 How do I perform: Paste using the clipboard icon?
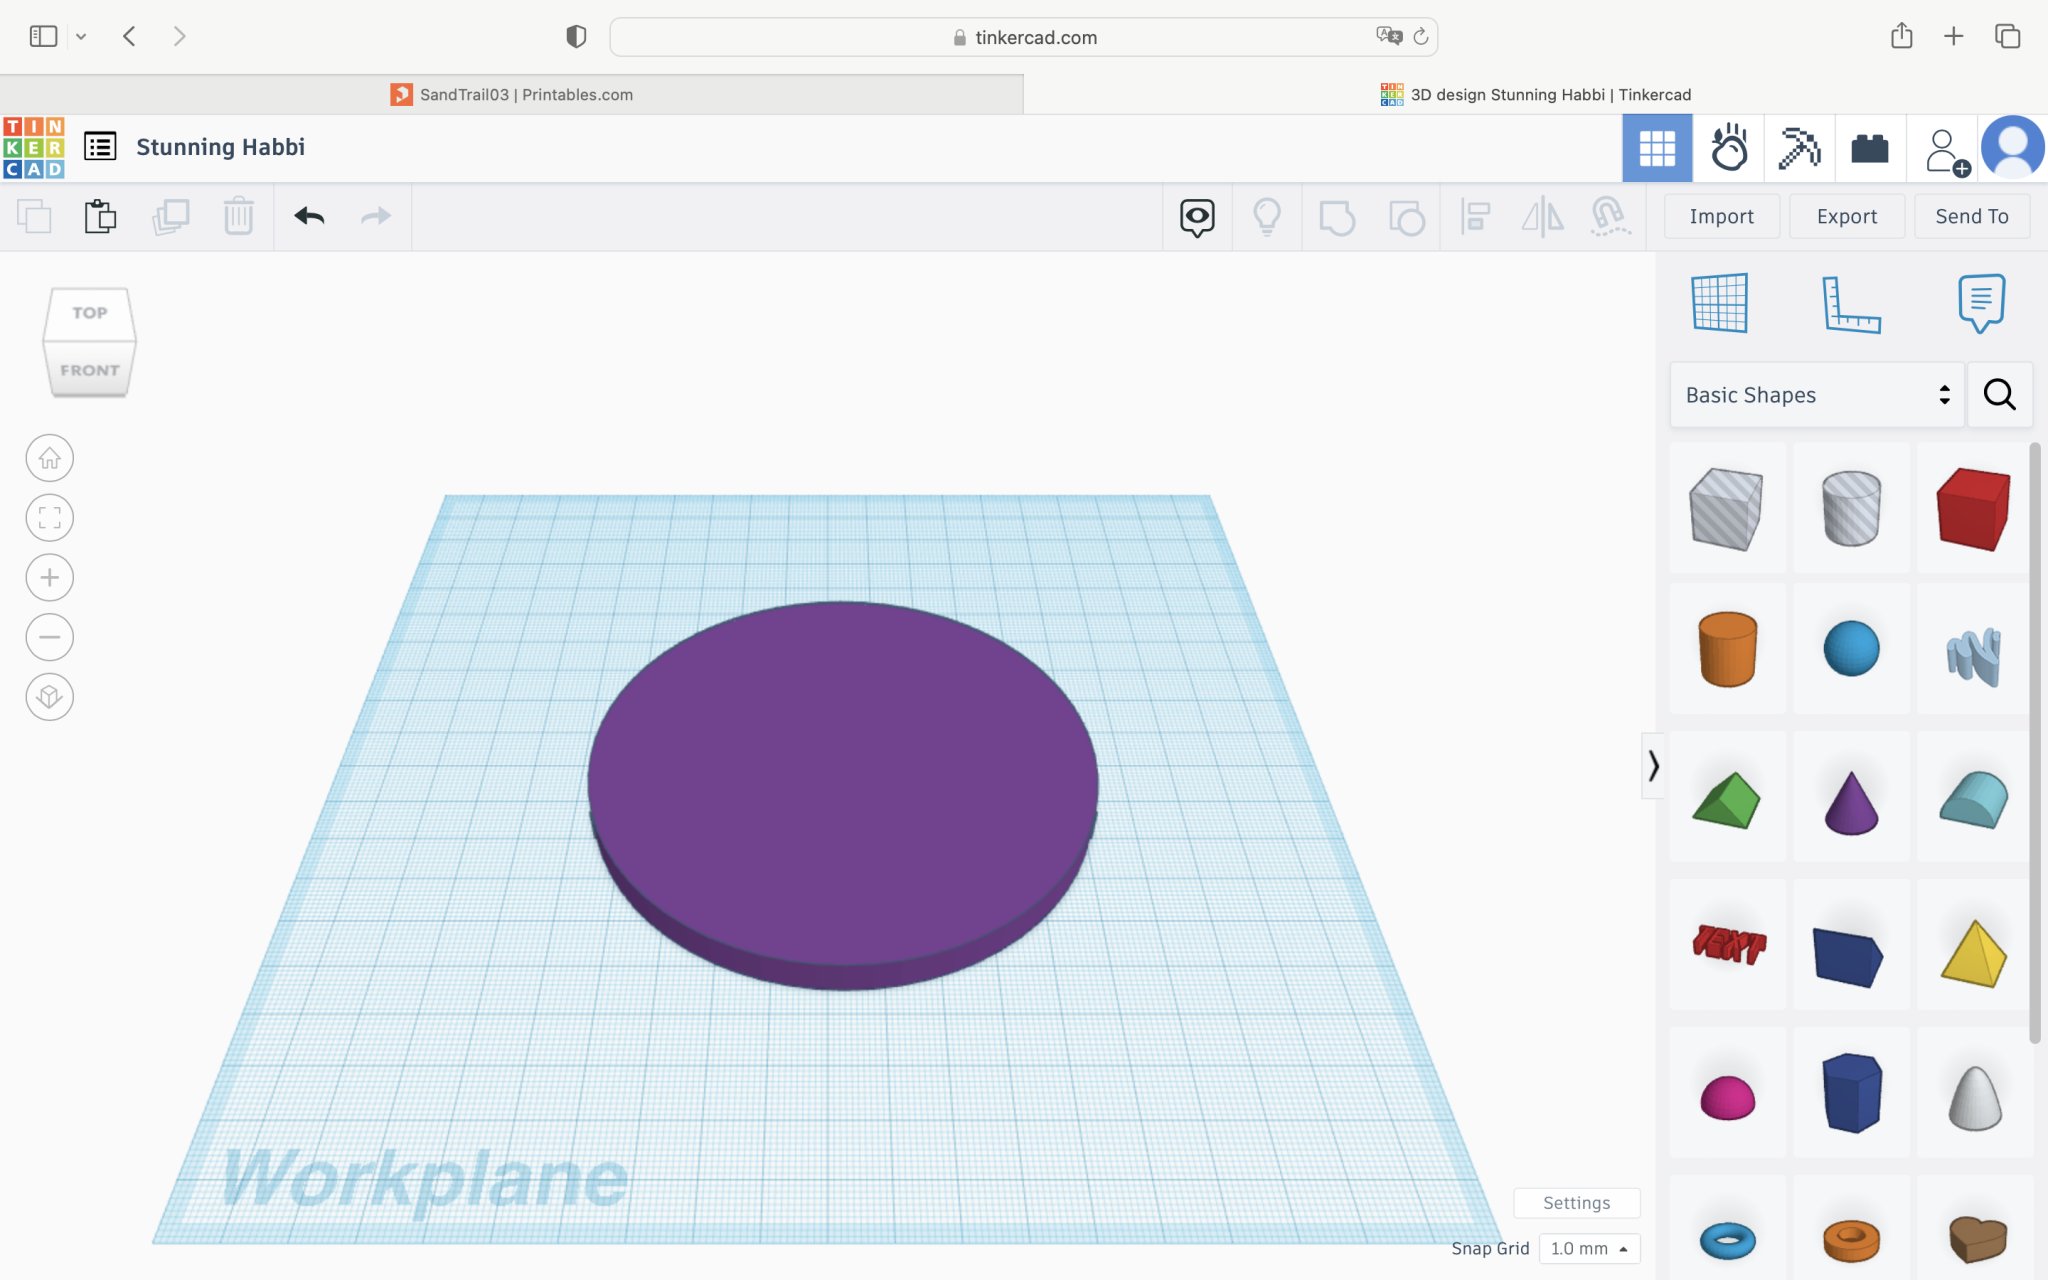(100, 216)
